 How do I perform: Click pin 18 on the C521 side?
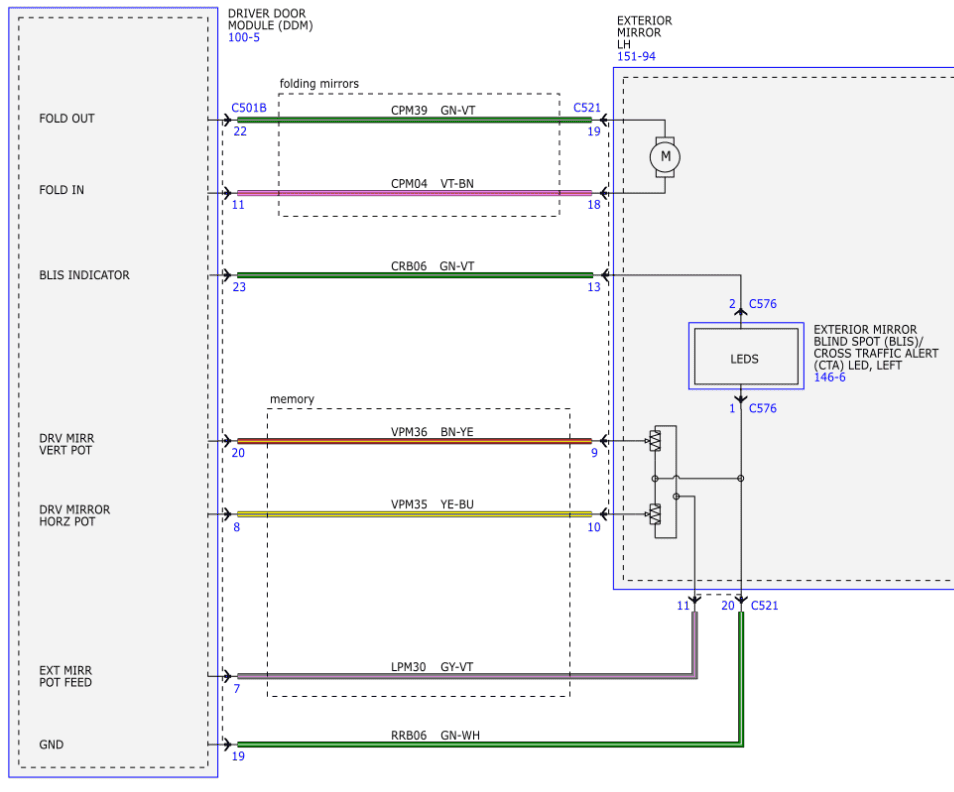(594, 205)
